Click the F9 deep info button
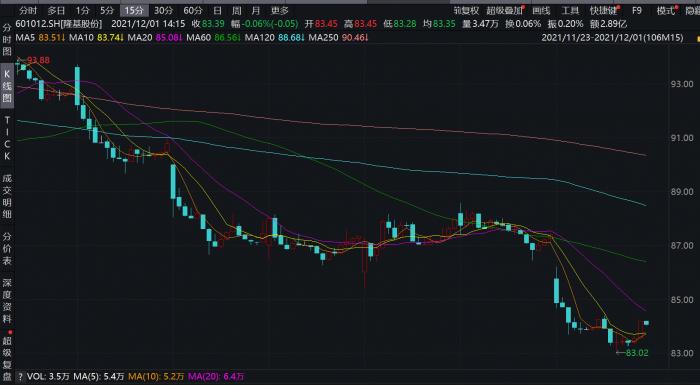700x385 pixels. point(637,11)
